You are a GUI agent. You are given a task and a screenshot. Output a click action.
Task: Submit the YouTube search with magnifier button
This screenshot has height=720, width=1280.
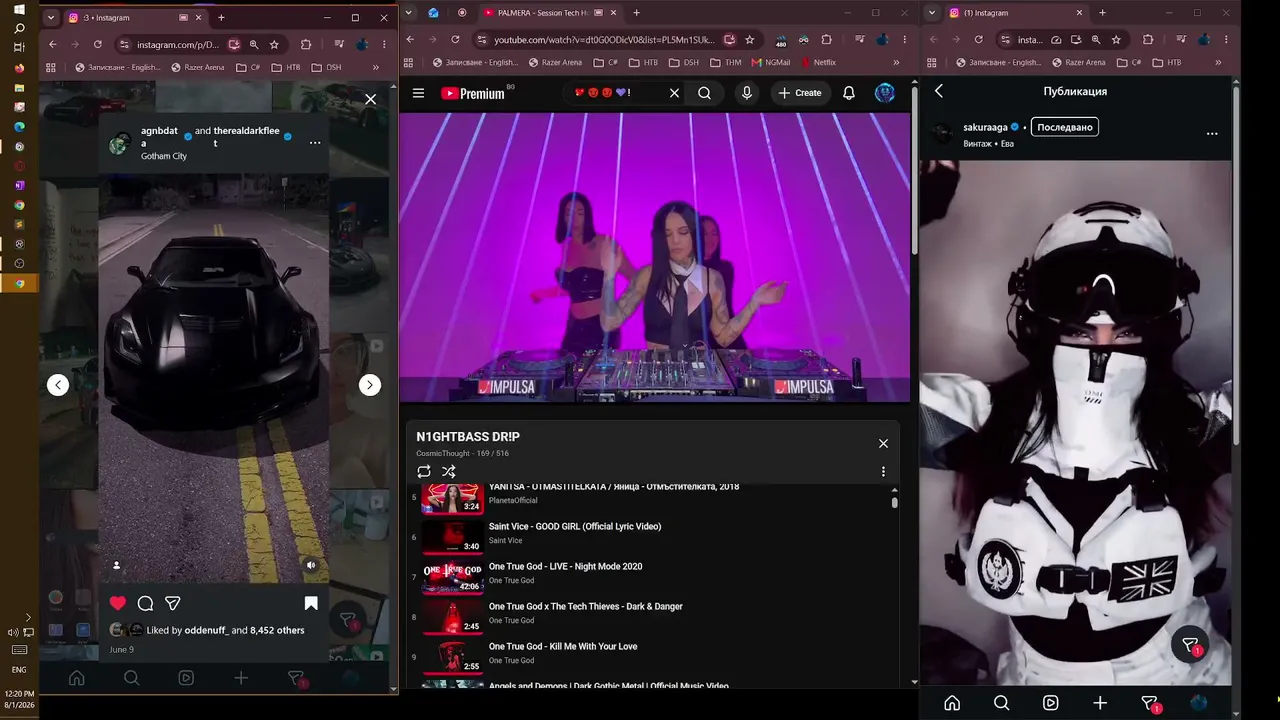click(x=704, y=93)
